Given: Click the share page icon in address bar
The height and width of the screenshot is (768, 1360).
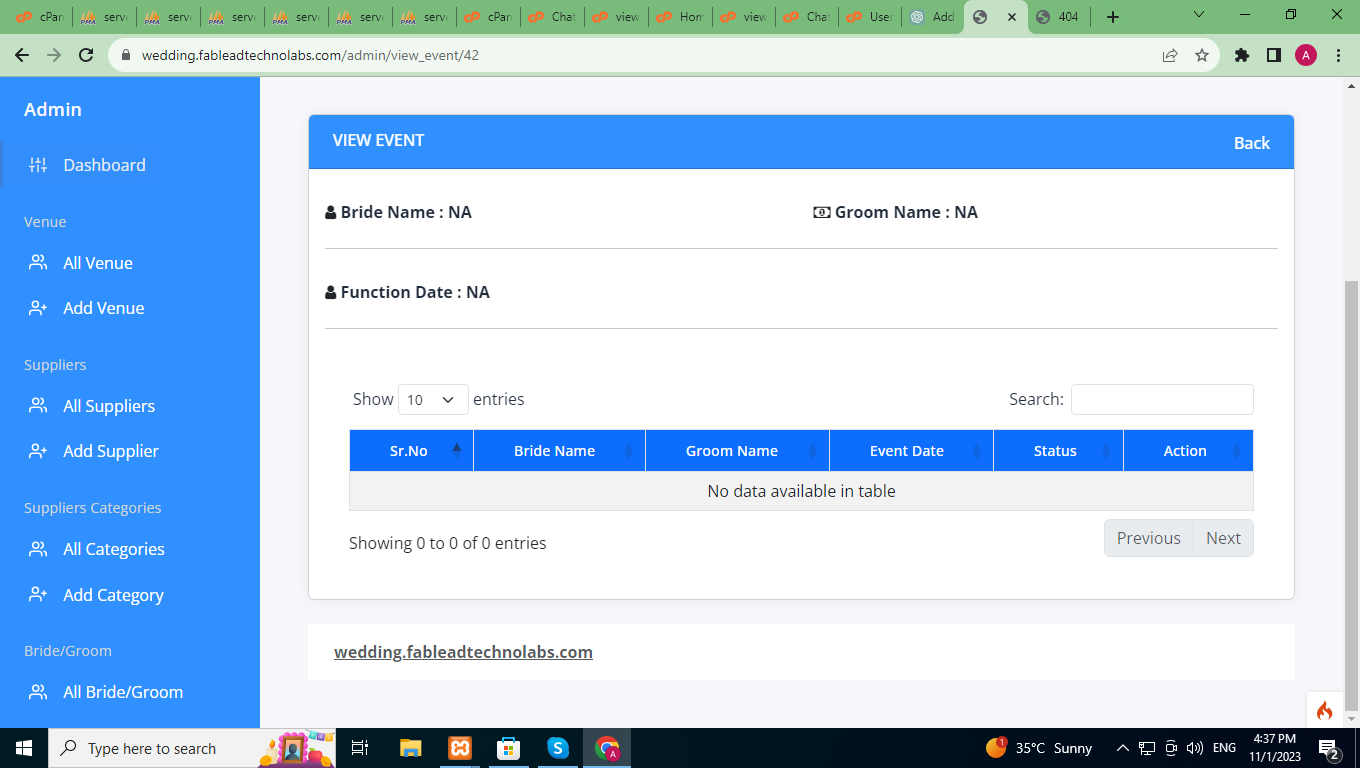Looking at the screenshot, I should (x=1170, y=55).
